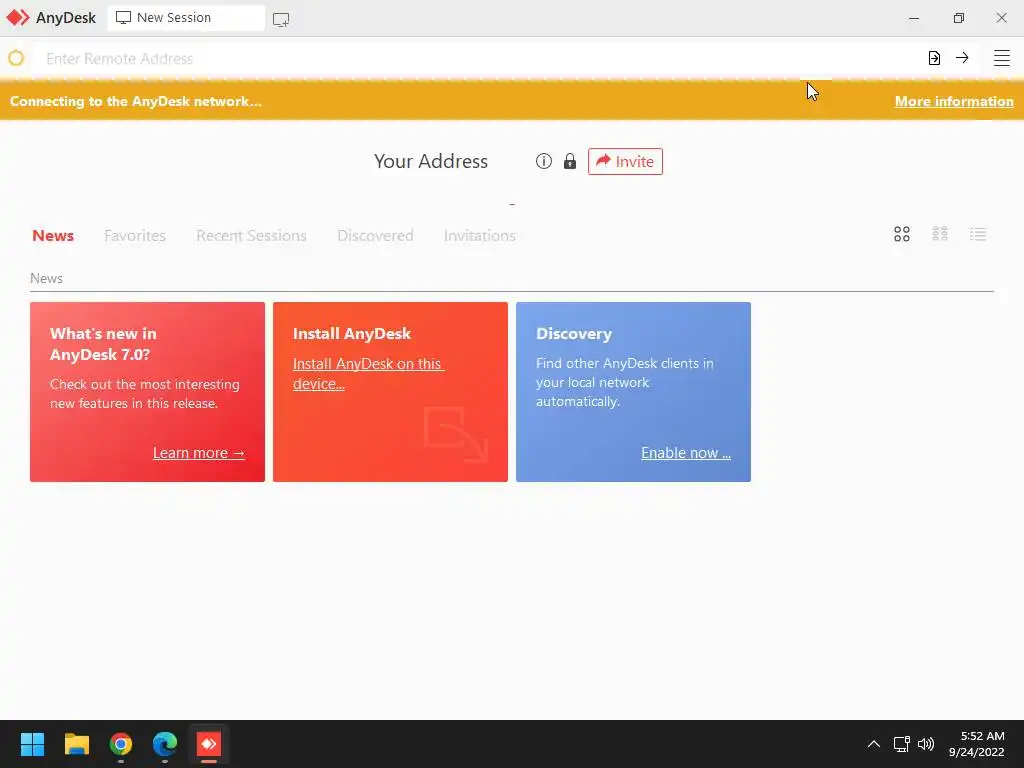Screen dimensions: 1024x768
Task: Focus the Enter Remote Address field
Action: pos(477,58)
